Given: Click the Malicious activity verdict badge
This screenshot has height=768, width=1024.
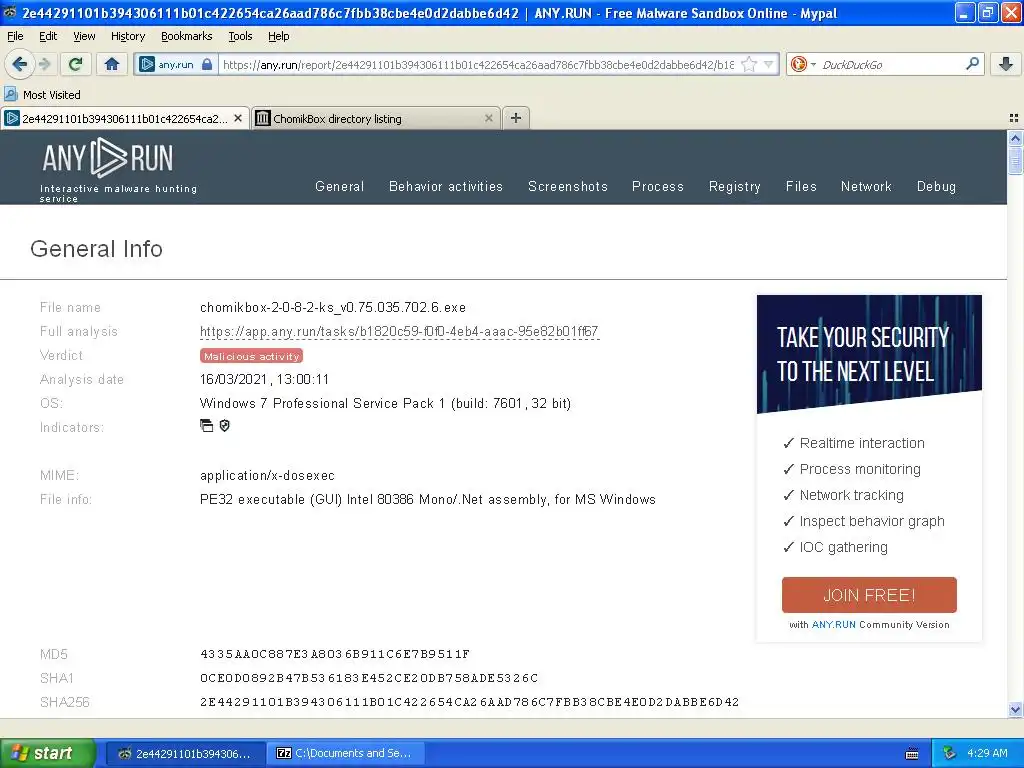Looking at the screenshot, I should click(x=251, y=356).
